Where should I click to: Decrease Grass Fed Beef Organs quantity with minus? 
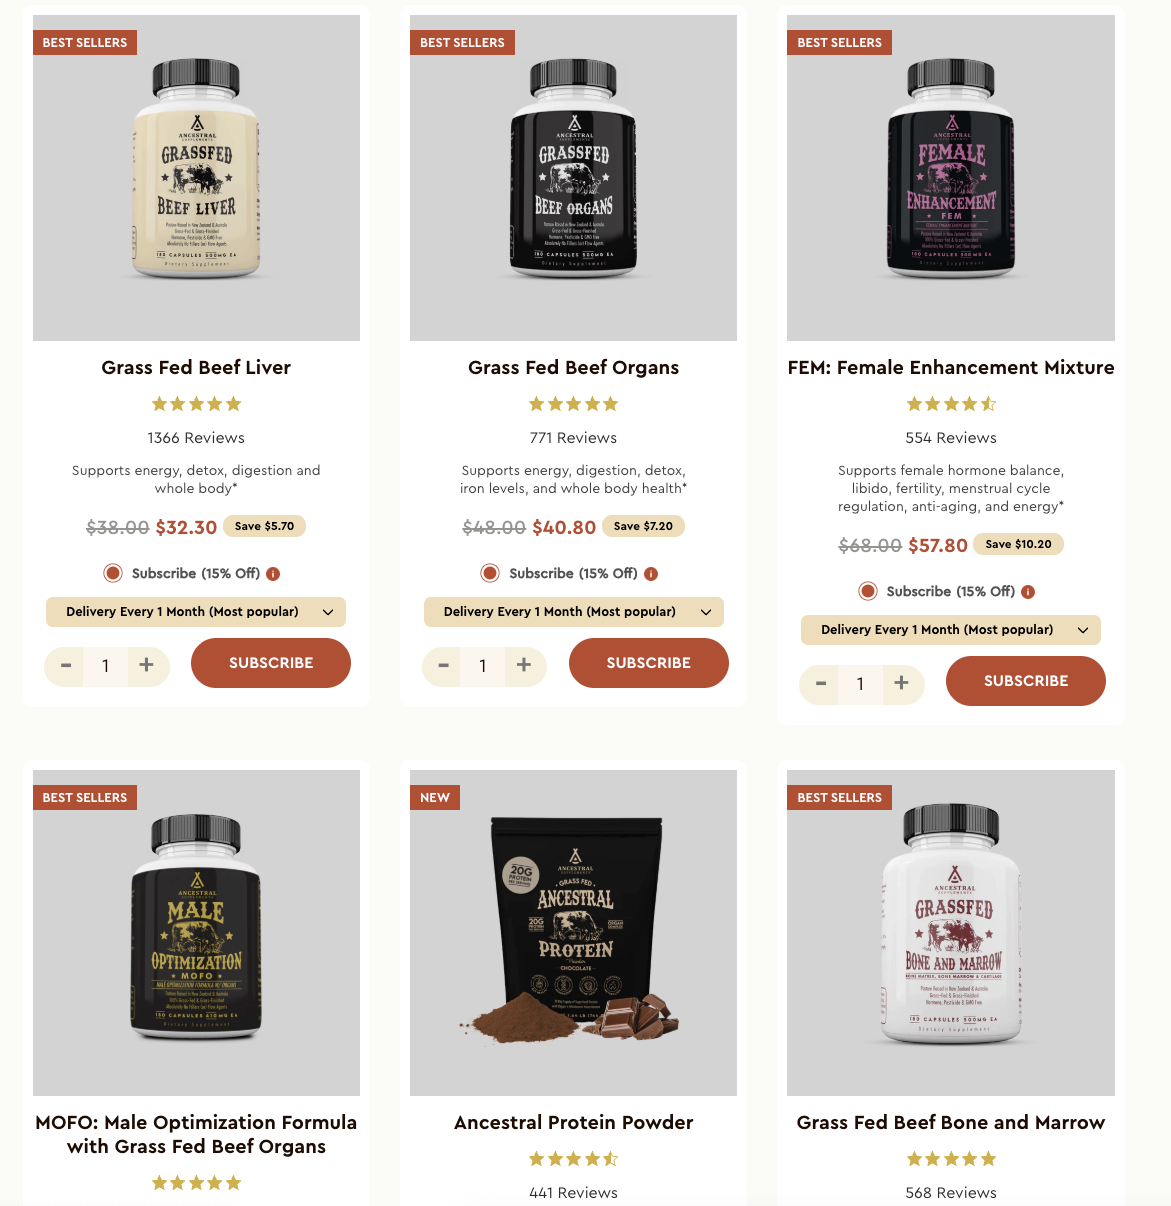click(443, 665)
